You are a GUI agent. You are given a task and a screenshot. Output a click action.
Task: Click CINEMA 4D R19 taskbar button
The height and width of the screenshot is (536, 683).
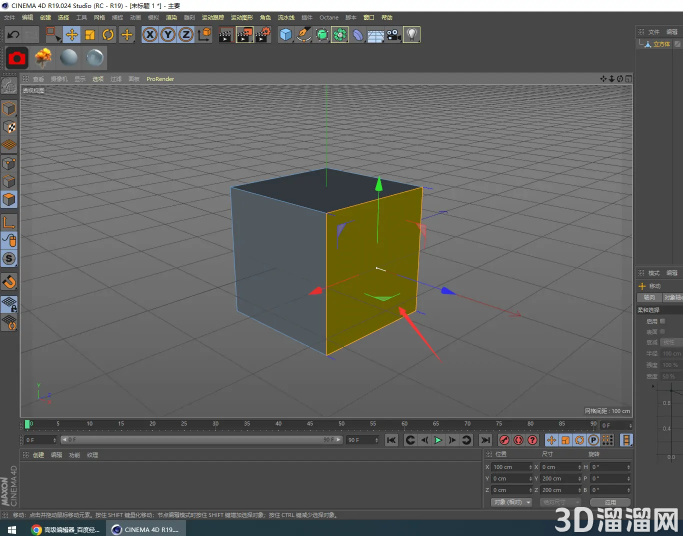(x=146, y=529)
